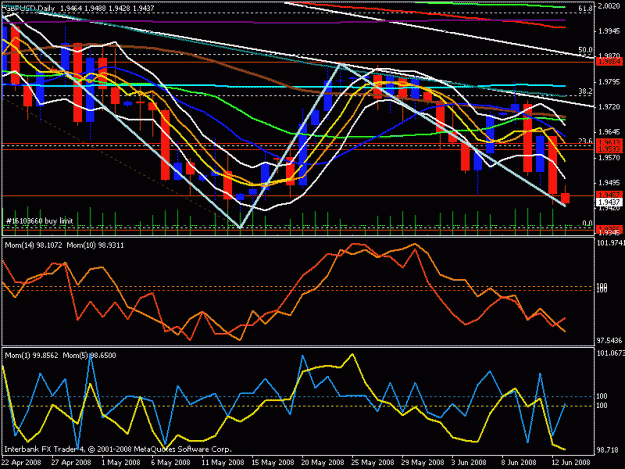Click the 'Mom(10) 98.9311' indicator label

click(x=95, y=245)
